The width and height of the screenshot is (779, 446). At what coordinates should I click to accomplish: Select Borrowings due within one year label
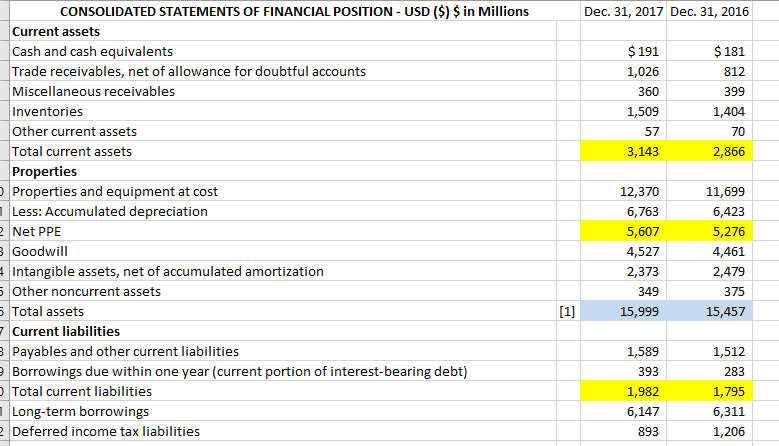click(239, 371)
